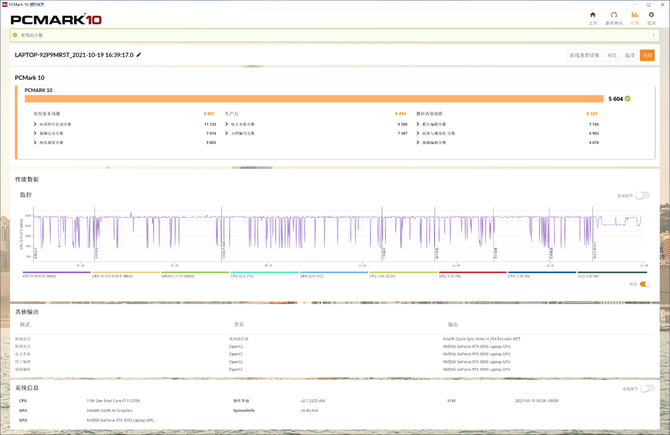Expand the content creation row showing 4 676

pos(508,143)
